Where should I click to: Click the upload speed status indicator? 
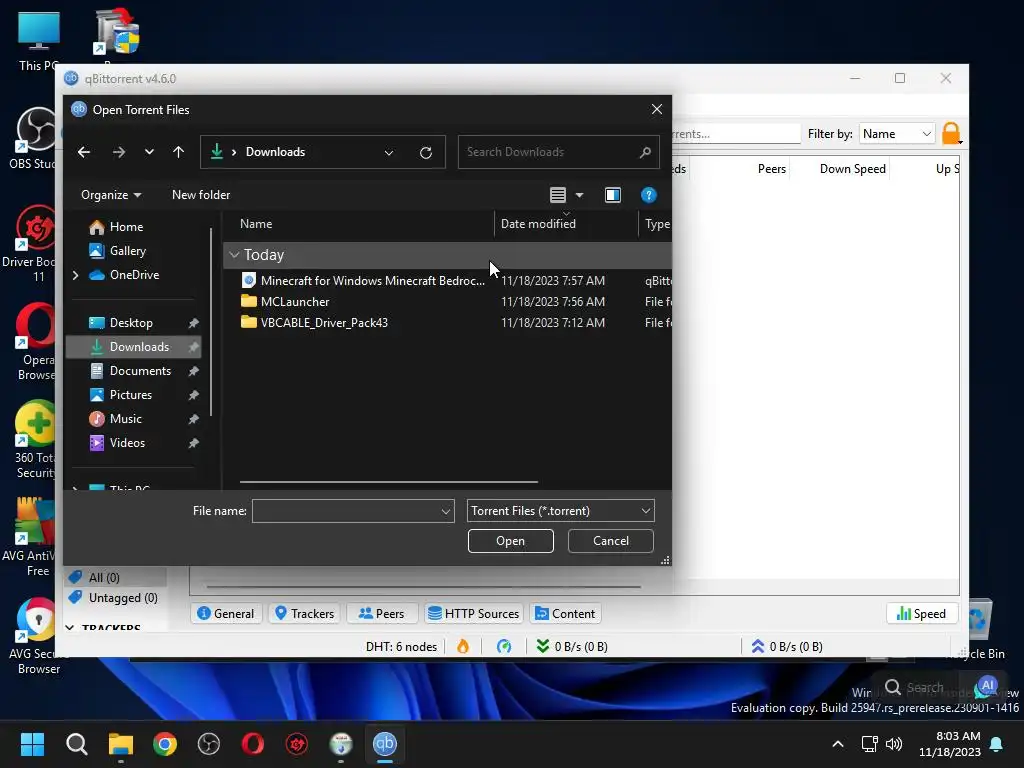(x=786, y=647)
